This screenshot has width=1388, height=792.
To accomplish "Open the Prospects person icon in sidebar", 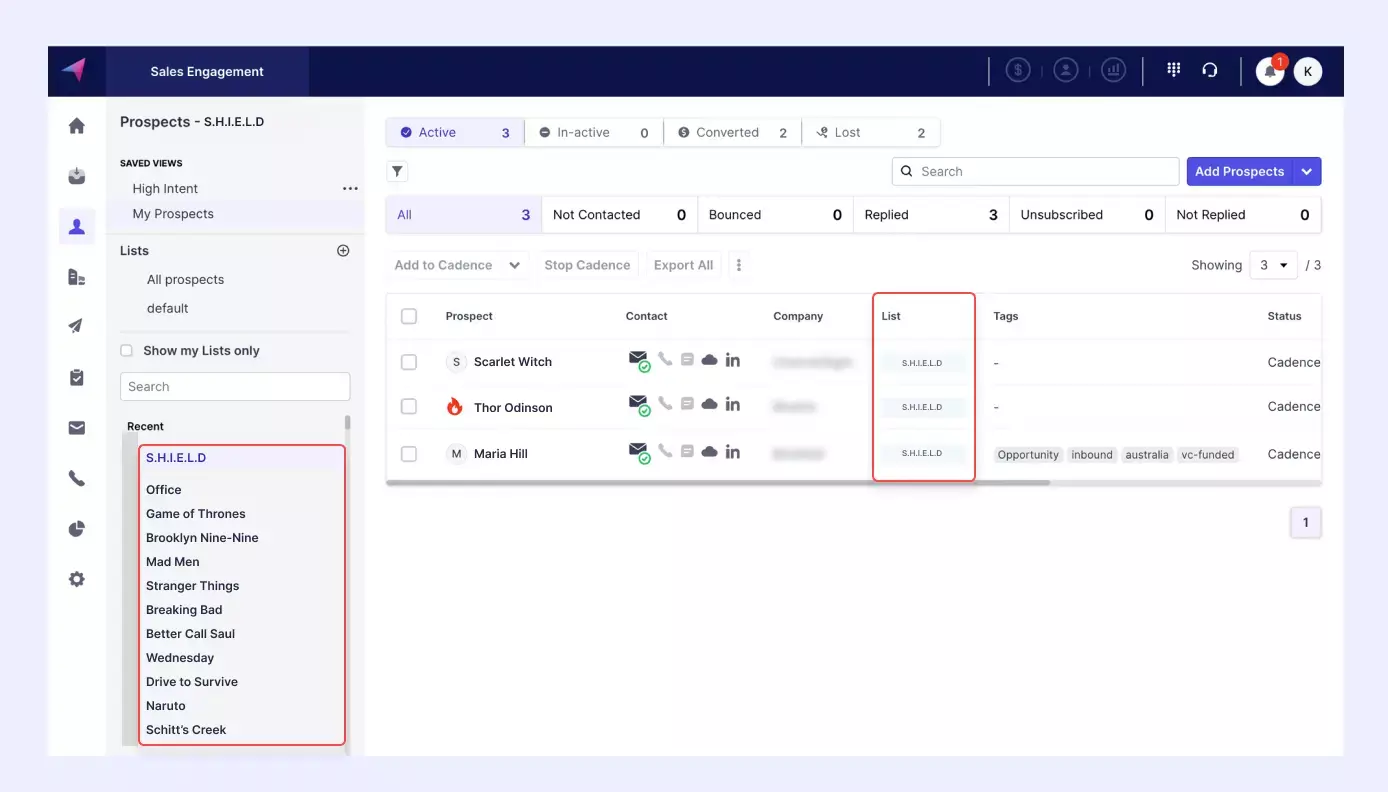I will (76, 226).
